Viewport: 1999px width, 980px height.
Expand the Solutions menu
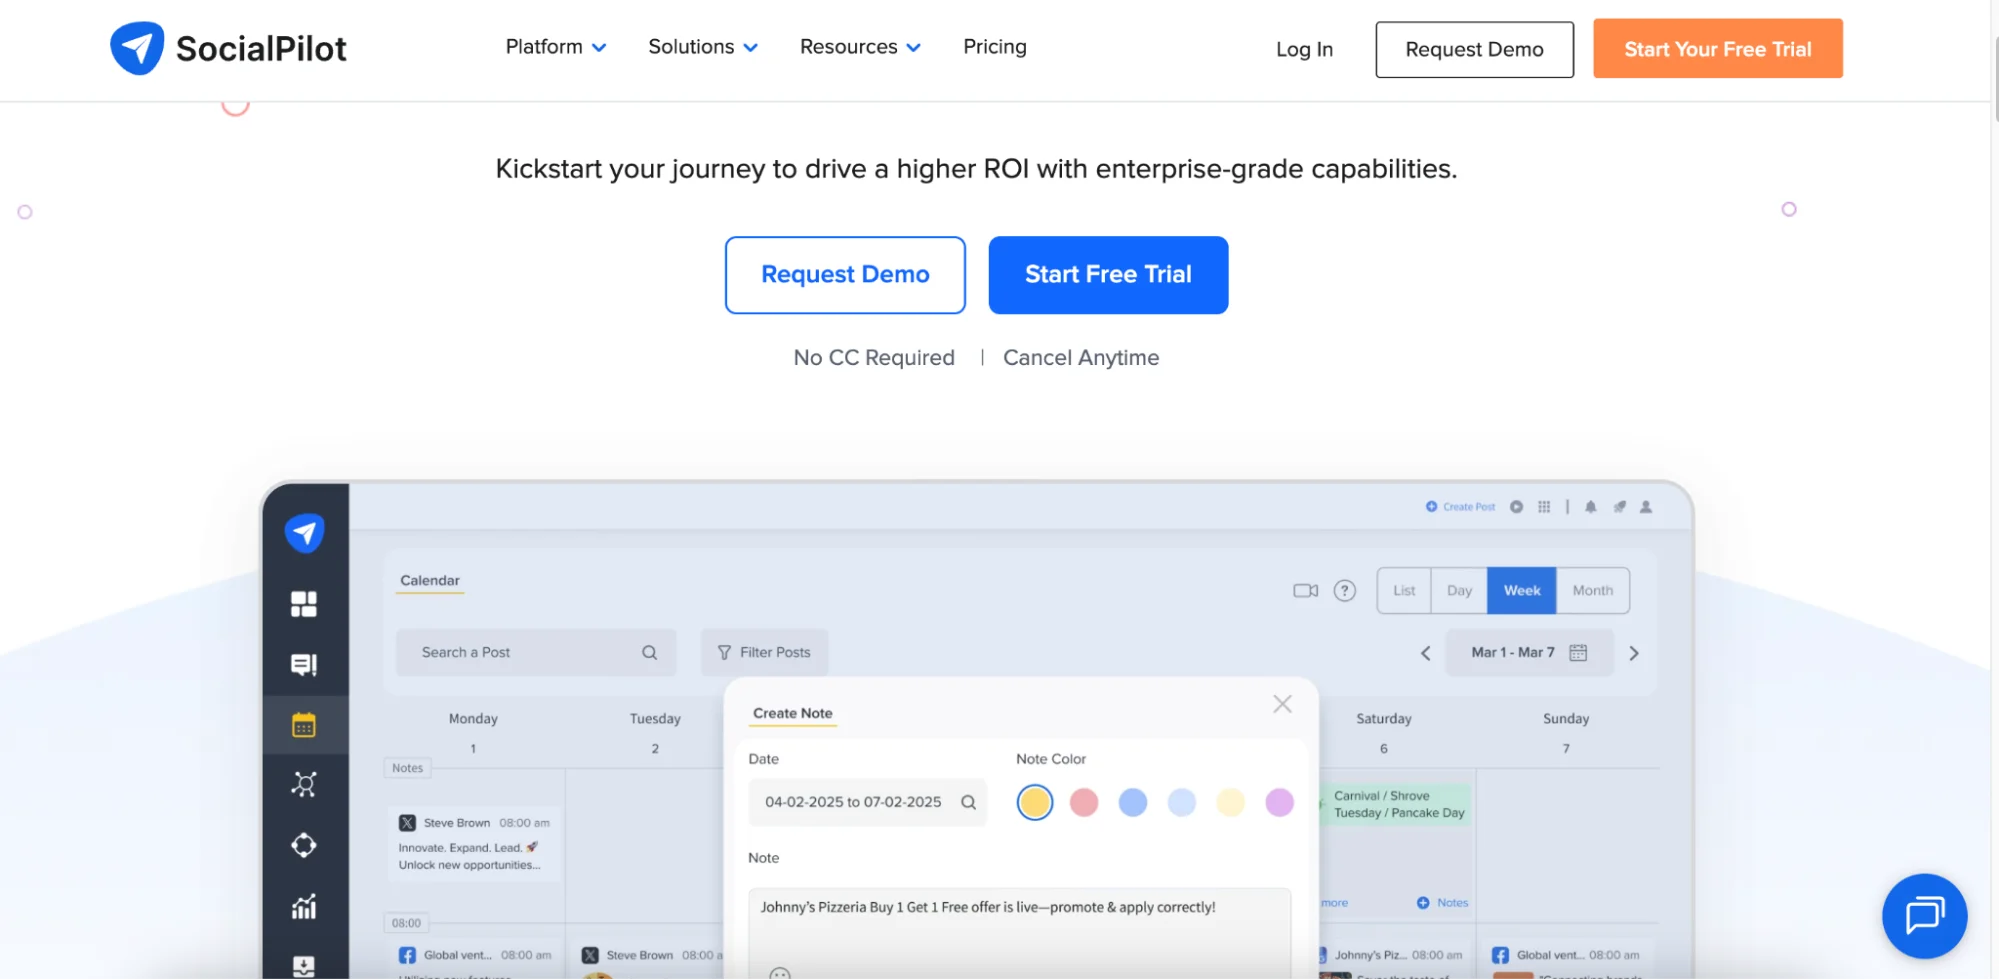tap(703, 47)
